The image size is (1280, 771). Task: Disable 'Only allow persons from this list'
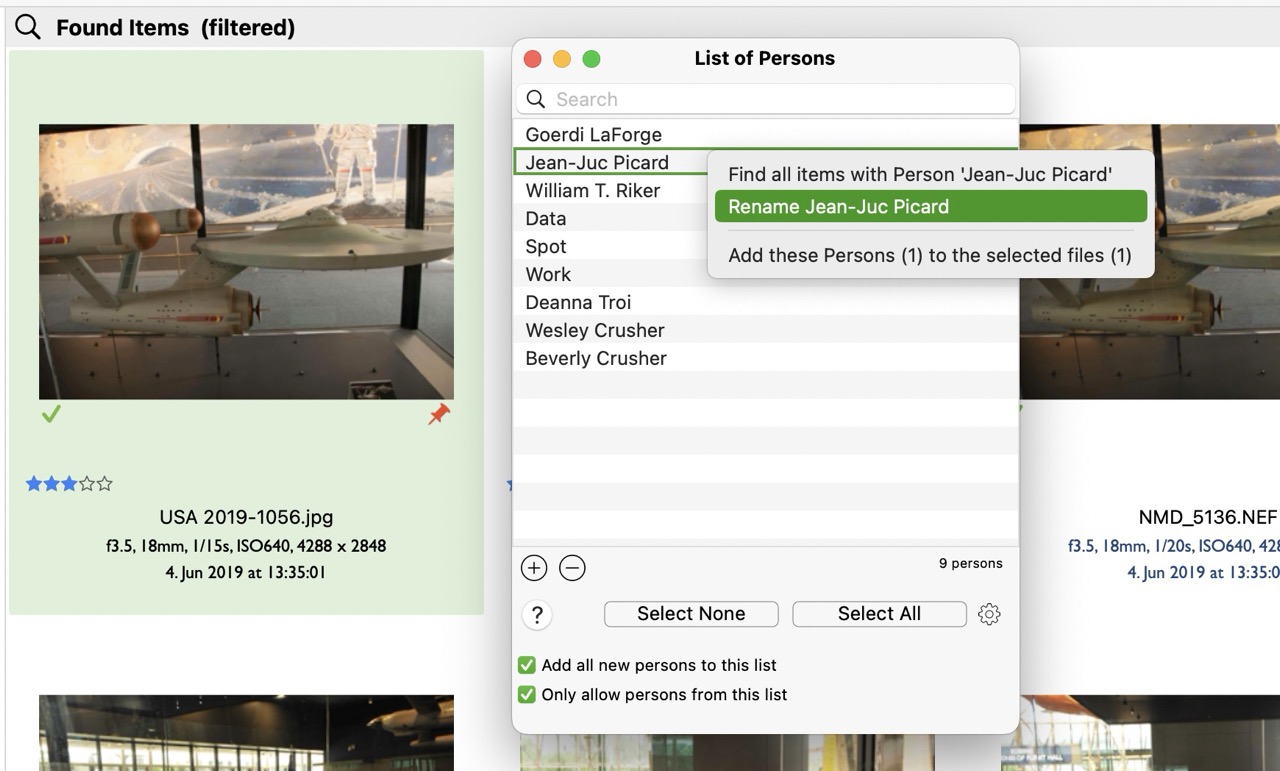[527, 694]
